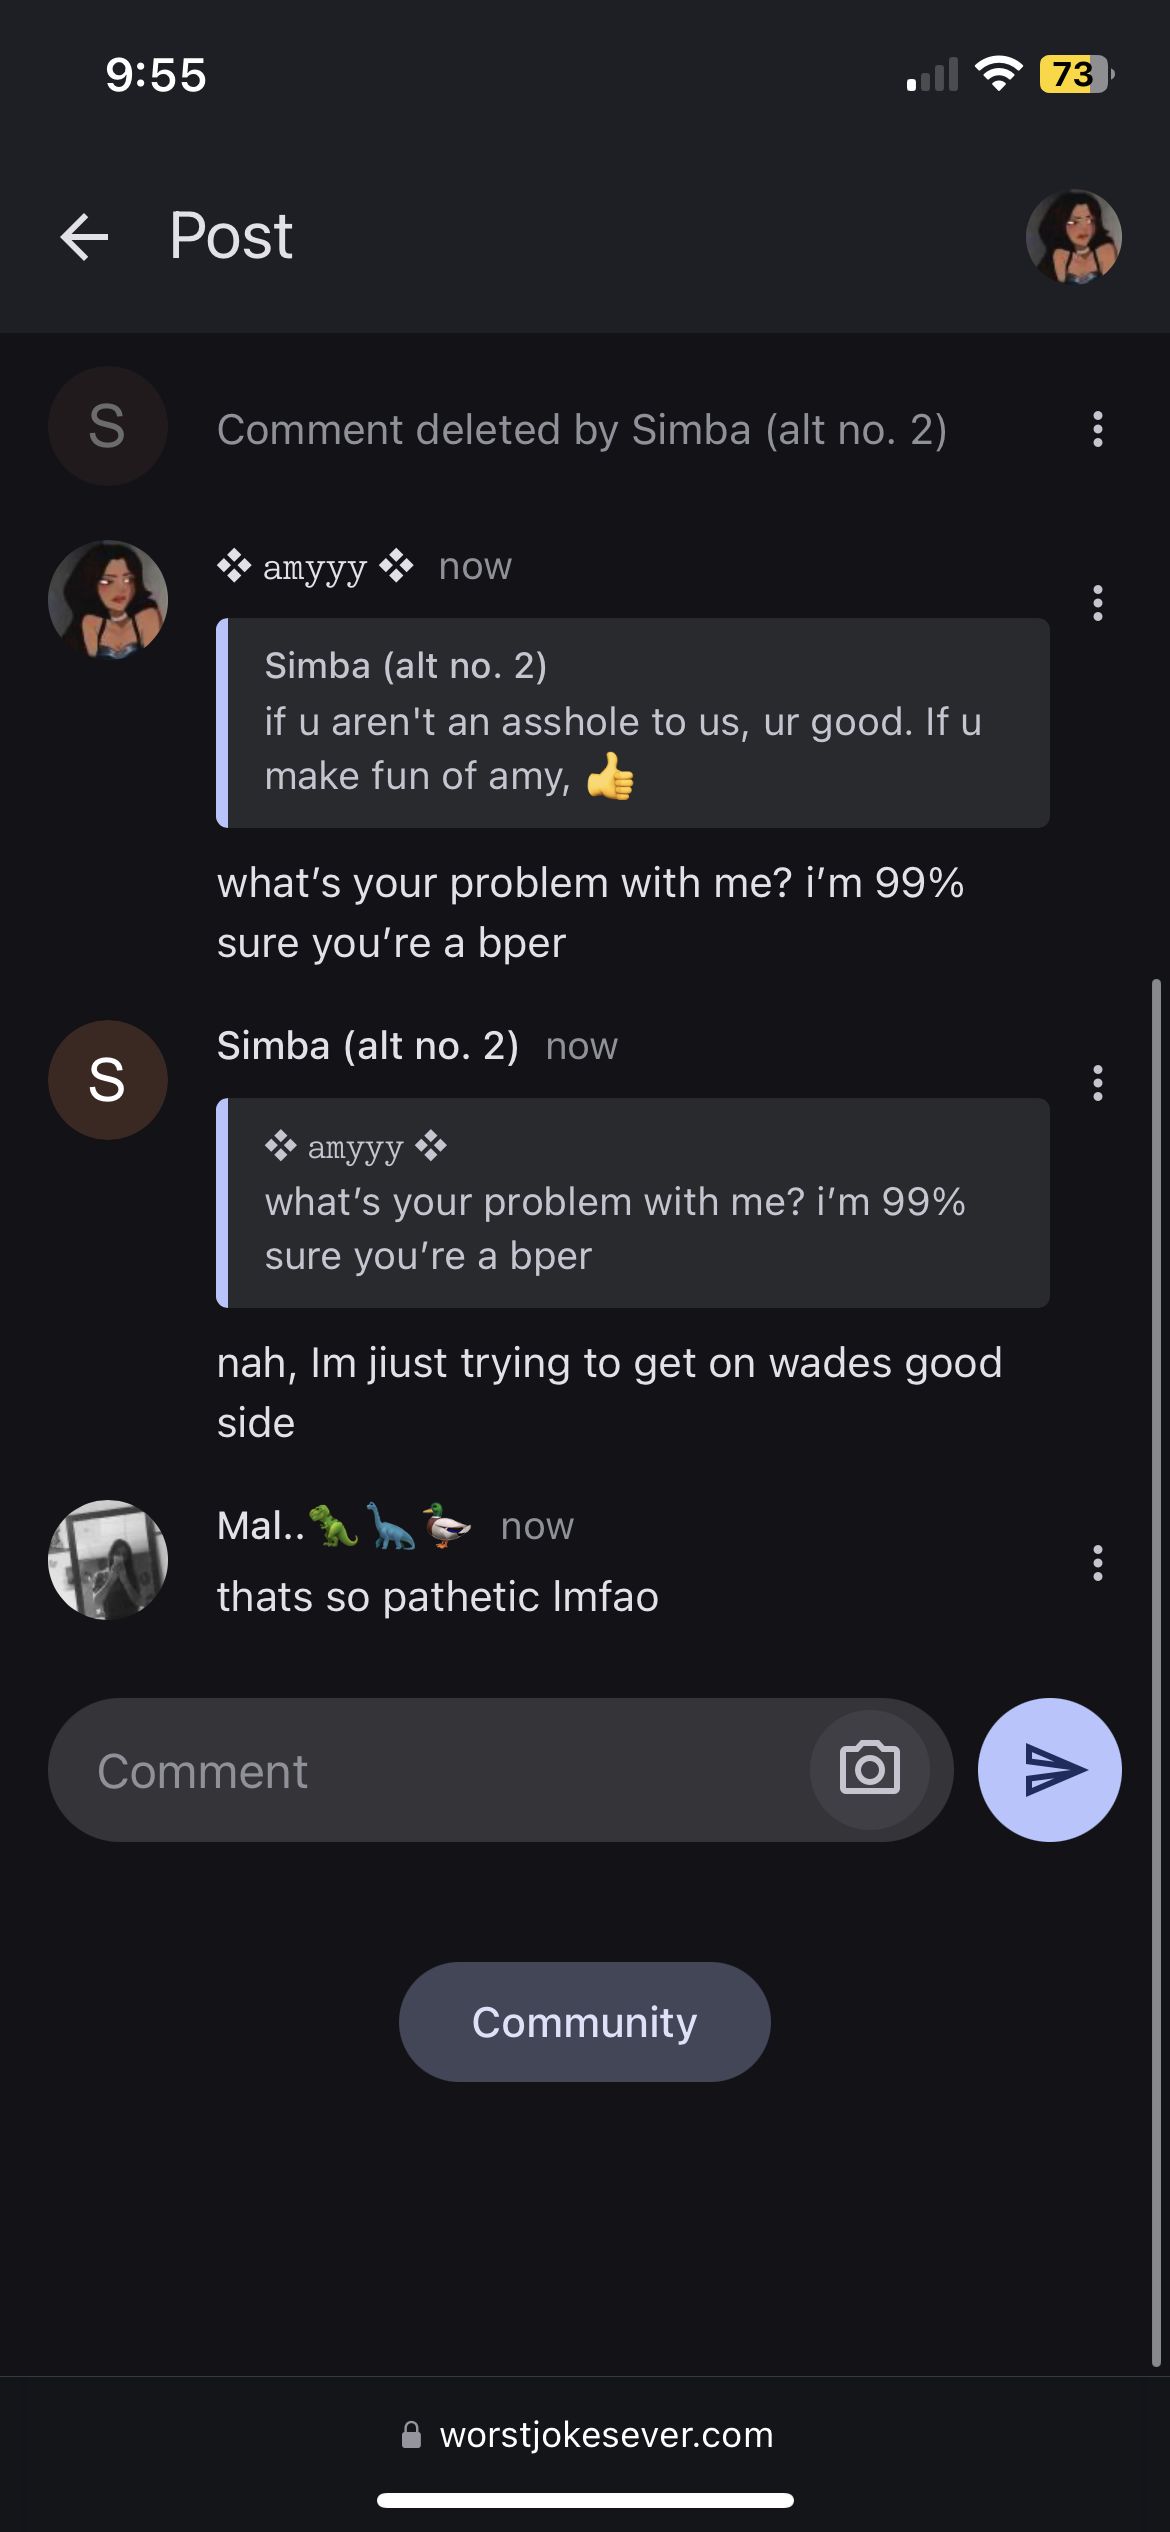Tap the back arrow next to Post
The image size is (1170, 2532).
(85, 237)
